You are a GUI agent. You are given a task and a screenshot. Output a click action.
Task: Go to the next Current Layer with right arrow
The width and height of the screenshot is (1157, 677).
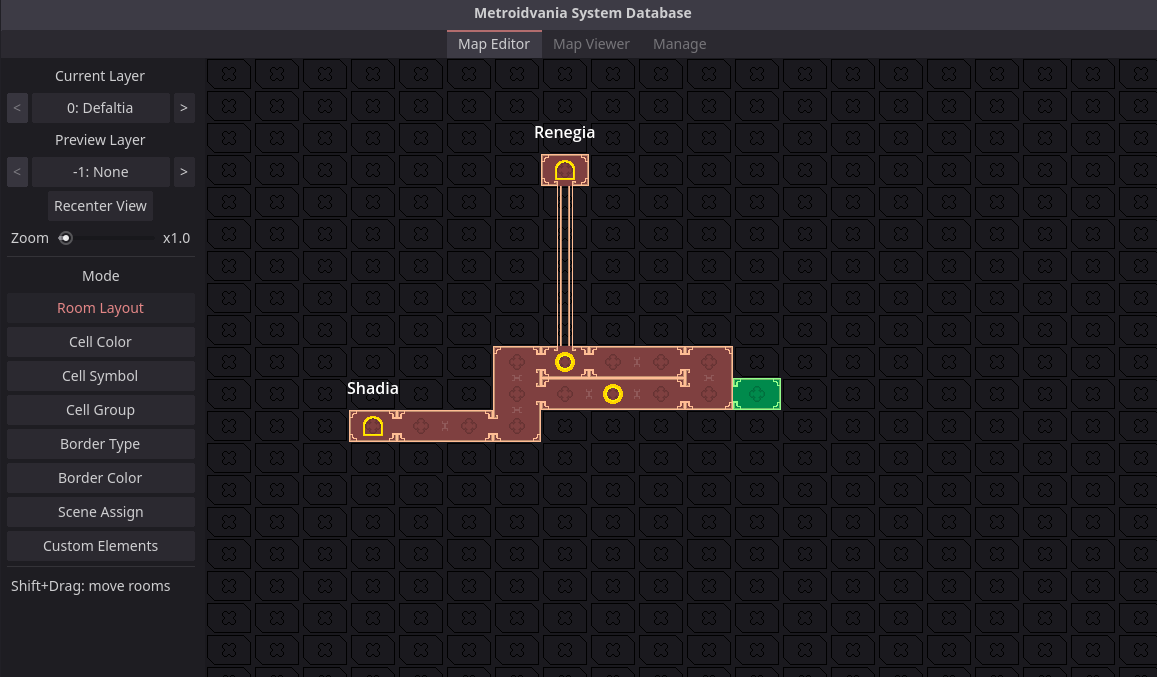click(183, 108)
